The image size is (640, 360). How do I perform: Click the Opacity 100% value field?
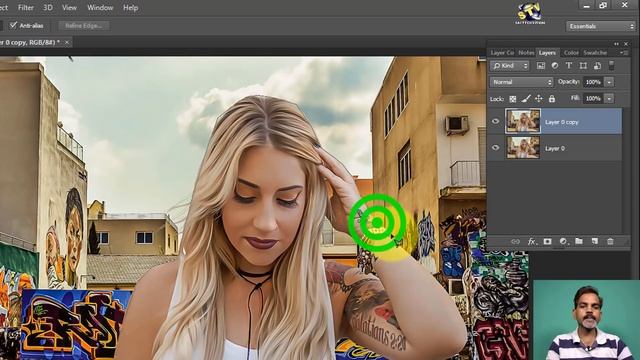click(593, 82)
